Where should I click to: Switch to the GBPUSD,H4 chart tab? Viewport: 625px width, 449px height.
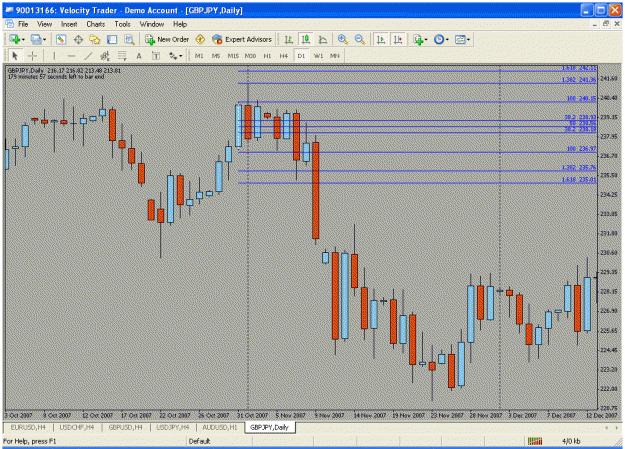(x=126, y=427)
